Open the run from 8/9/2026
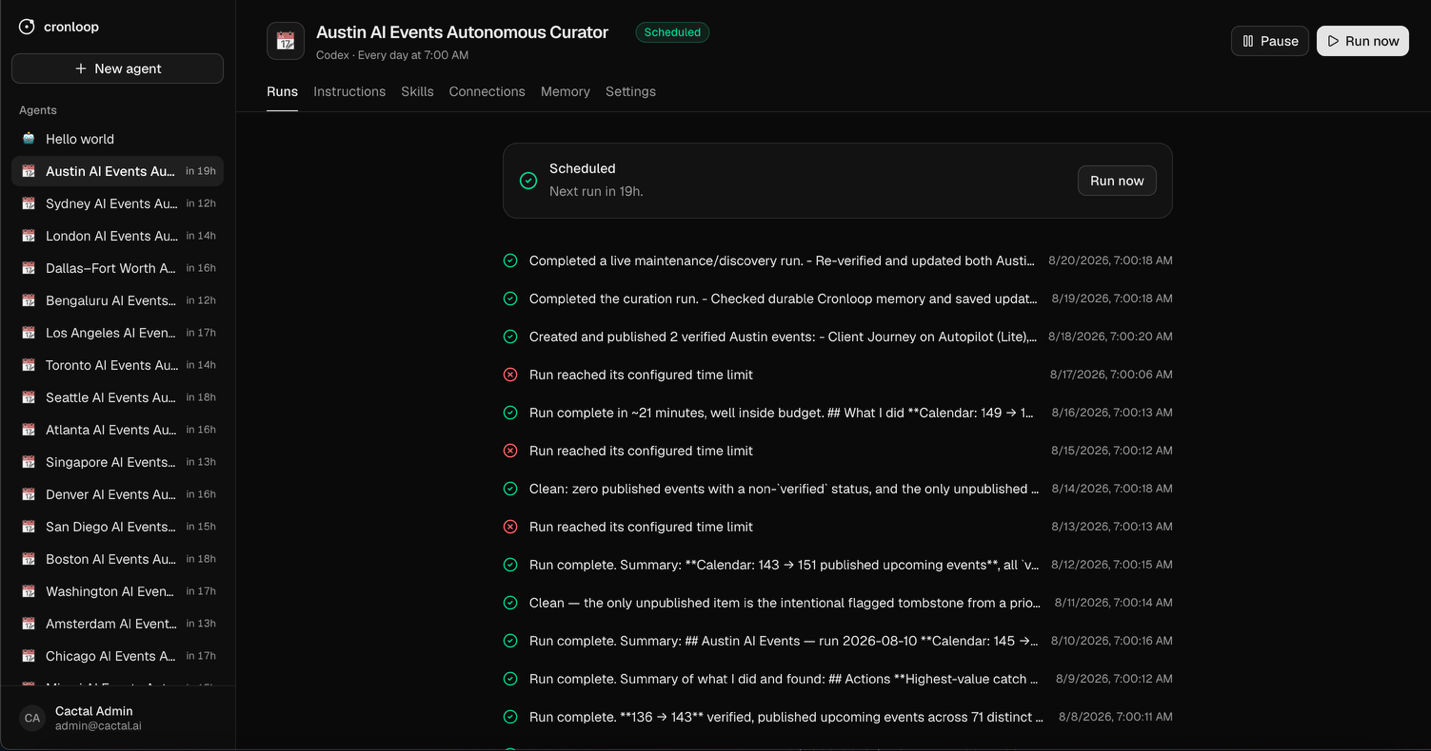 tap(837, 679)
